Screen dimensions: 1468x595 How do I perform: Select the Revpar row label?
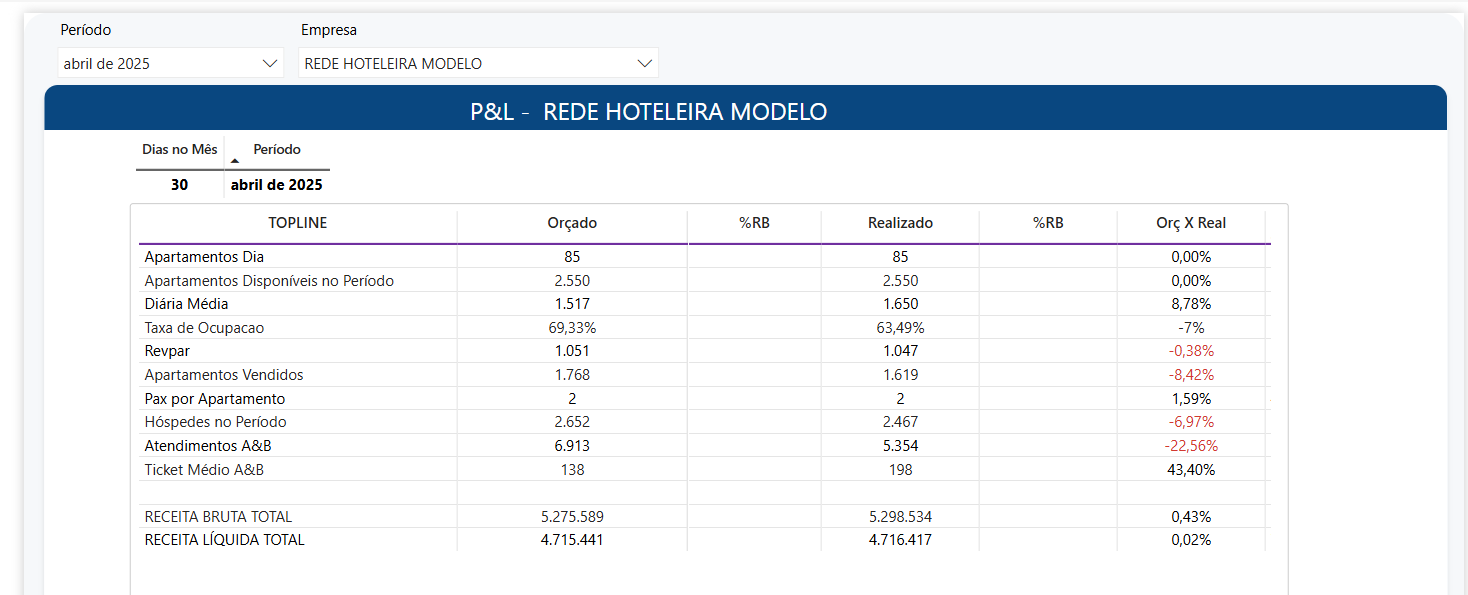tap(167, 351)
